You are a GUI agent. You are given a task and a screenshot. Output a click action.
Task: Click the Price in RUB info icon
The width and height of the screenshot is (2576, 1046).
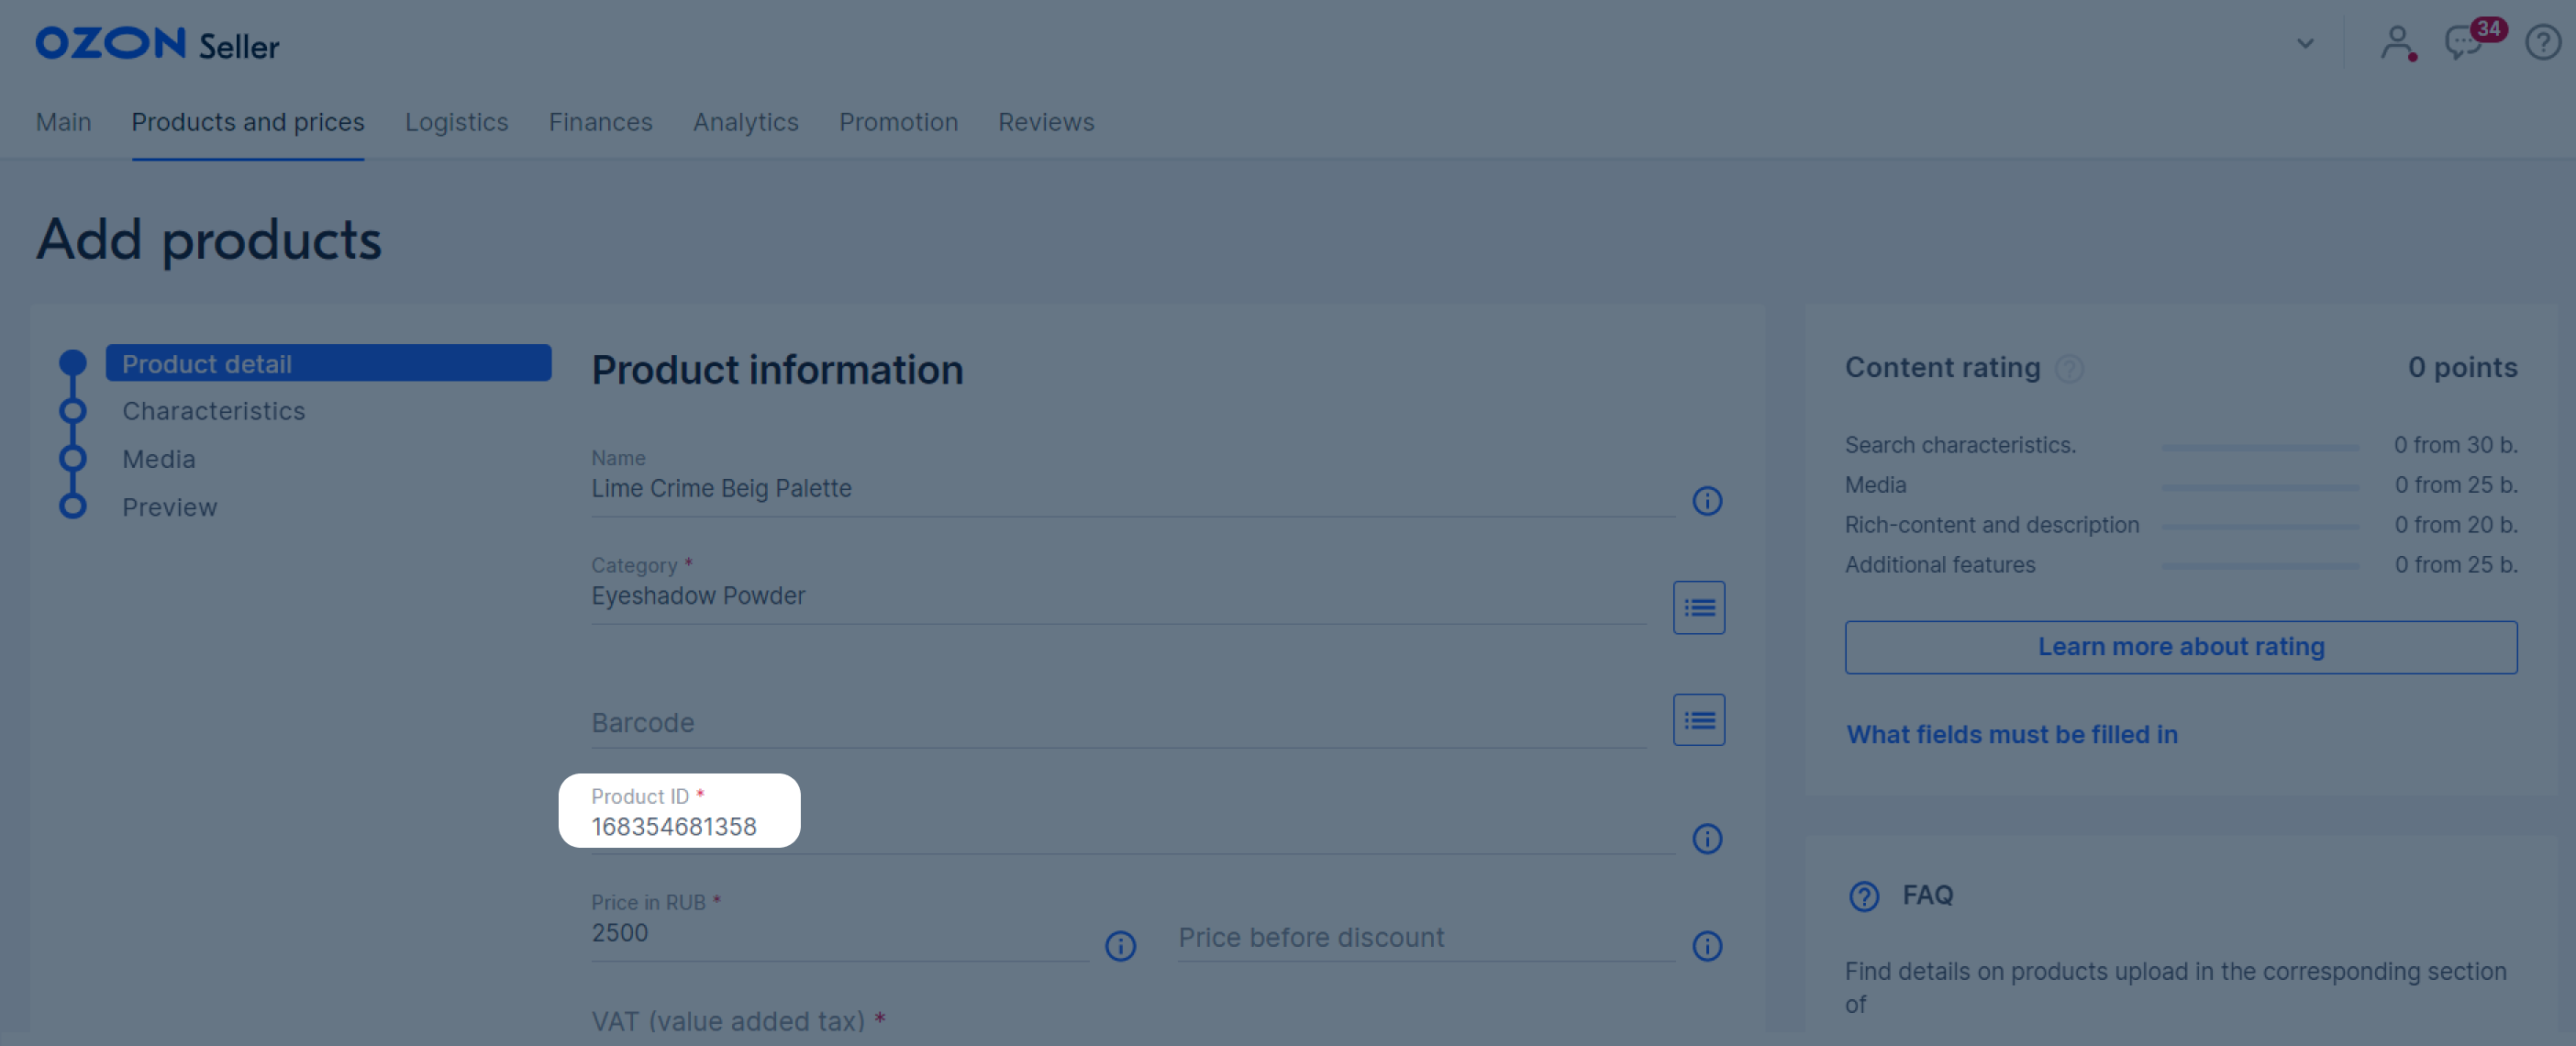pos(1119,945)
